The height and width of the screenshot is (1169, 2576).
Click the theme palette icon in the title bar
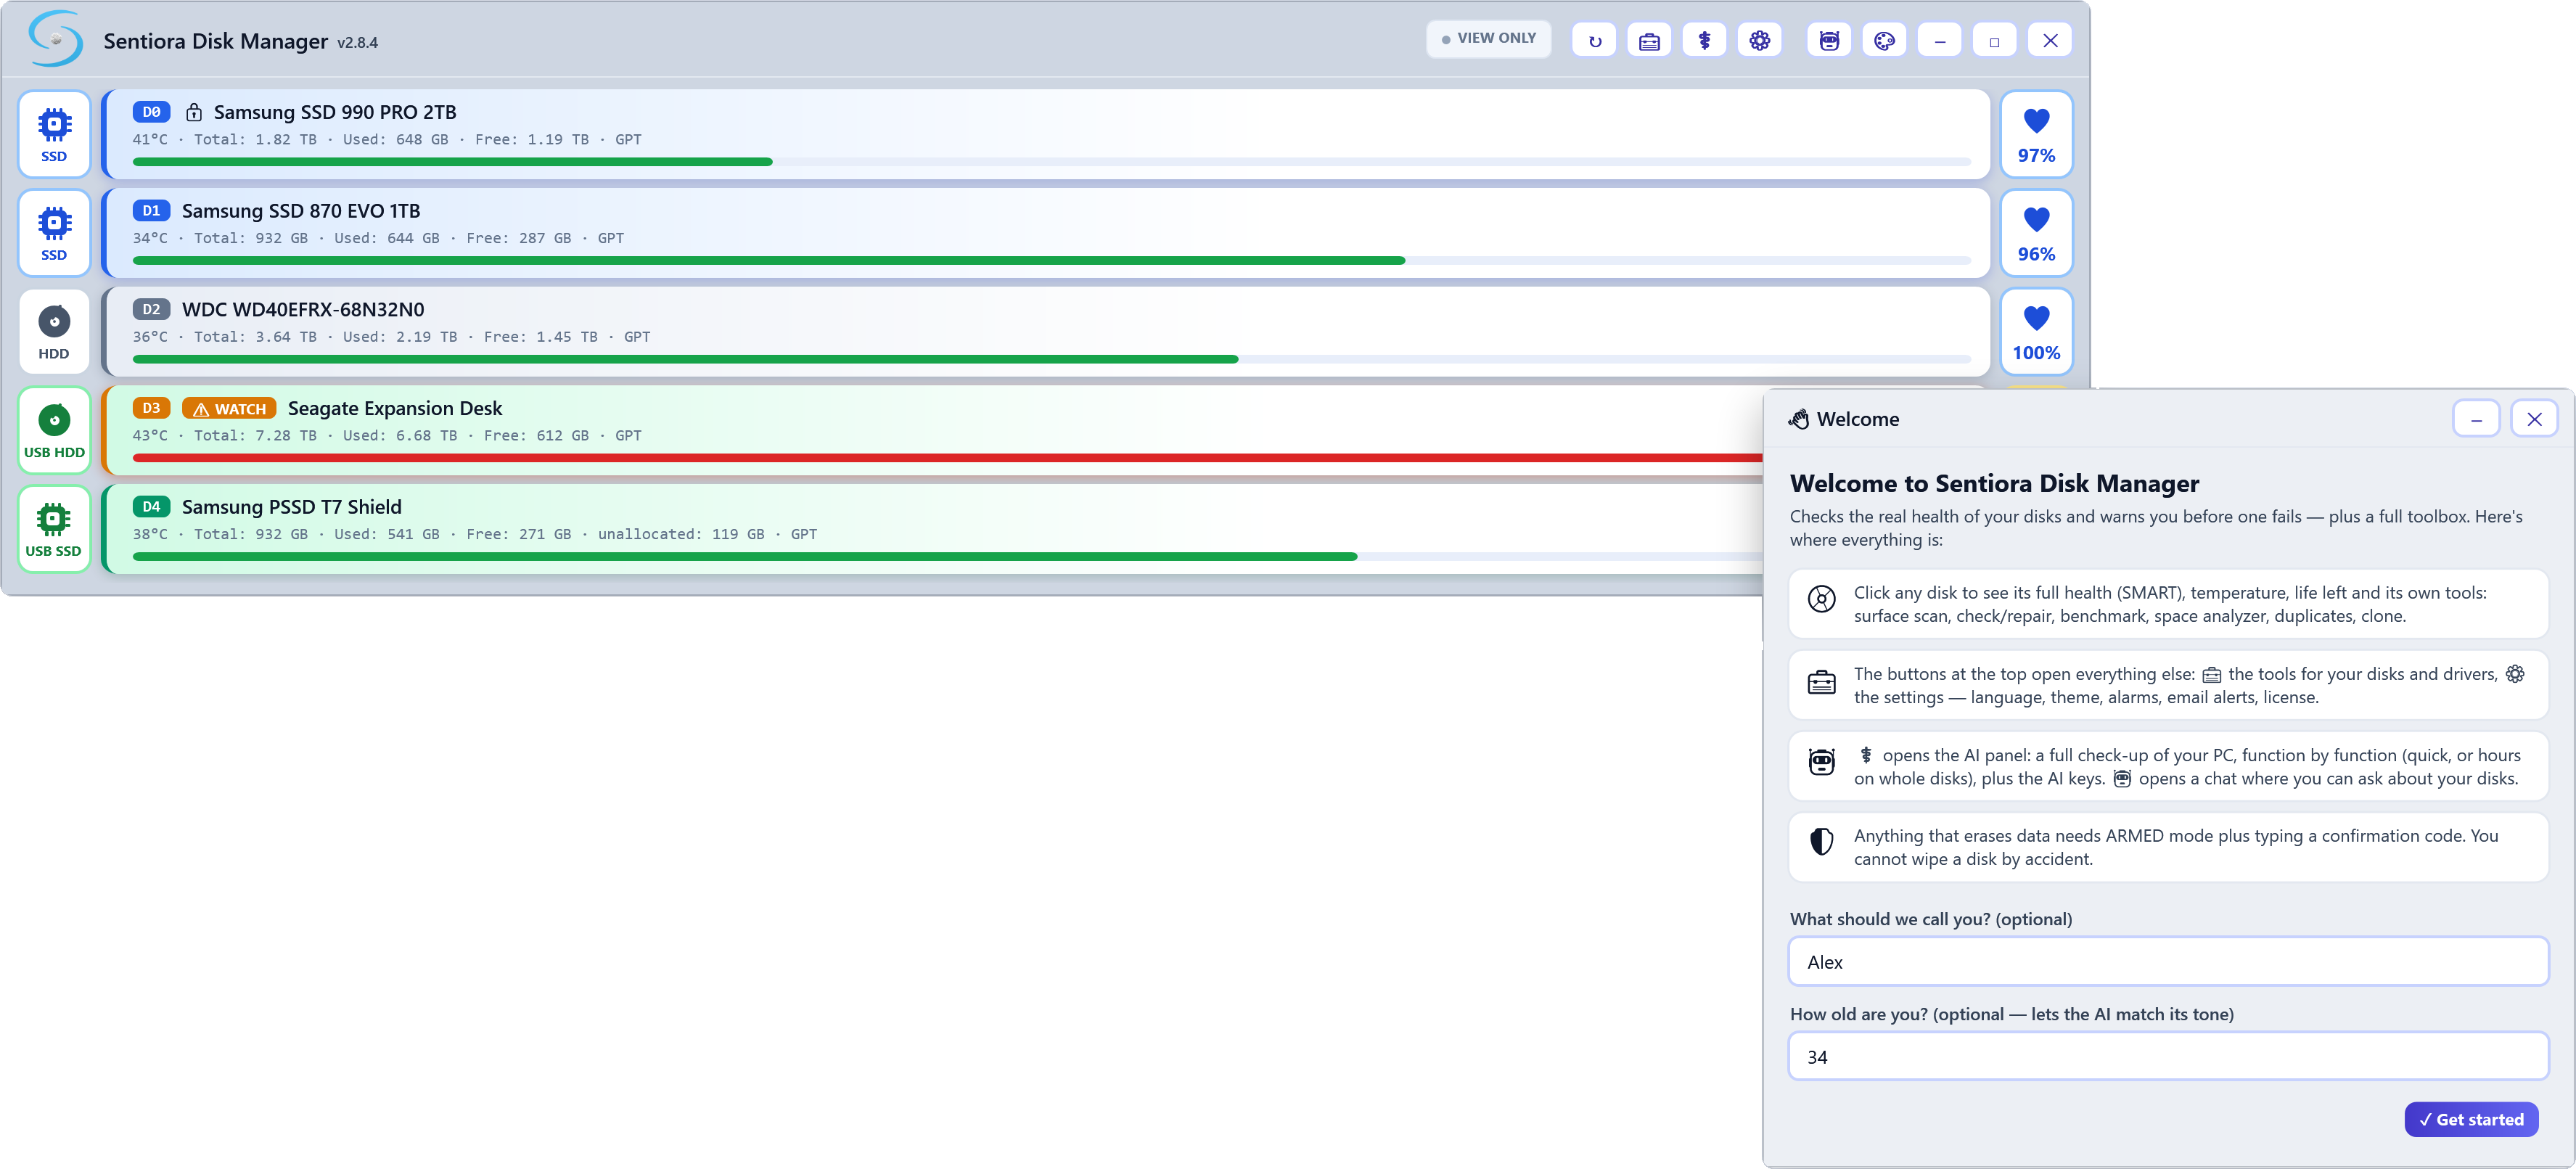pos(1884,41)
